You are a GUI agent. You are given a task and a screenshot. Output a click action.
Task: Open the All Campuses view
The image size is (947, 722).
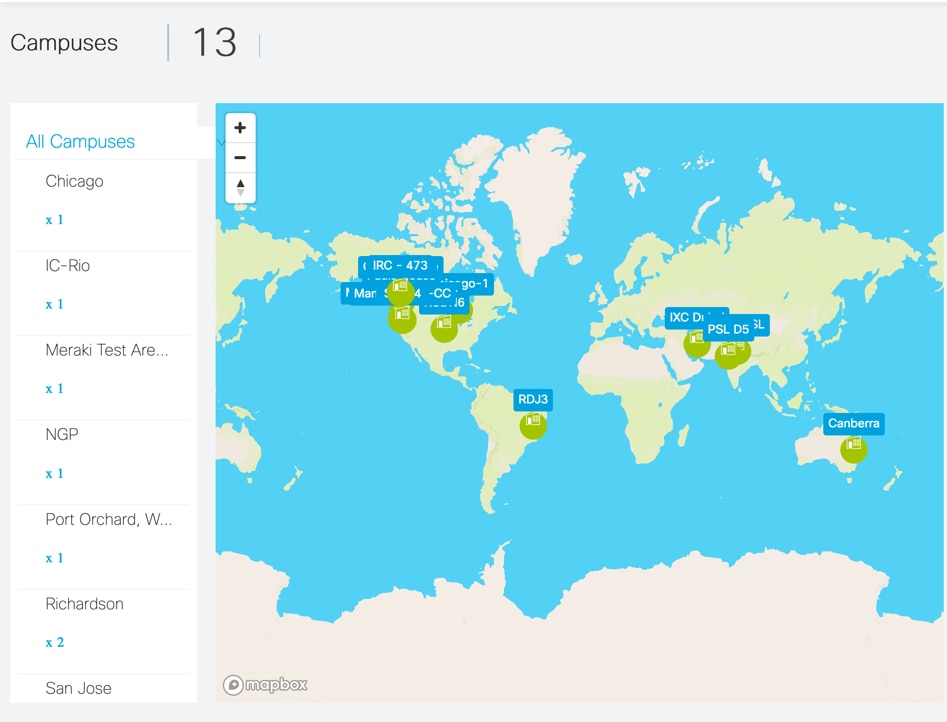(80, 142)
